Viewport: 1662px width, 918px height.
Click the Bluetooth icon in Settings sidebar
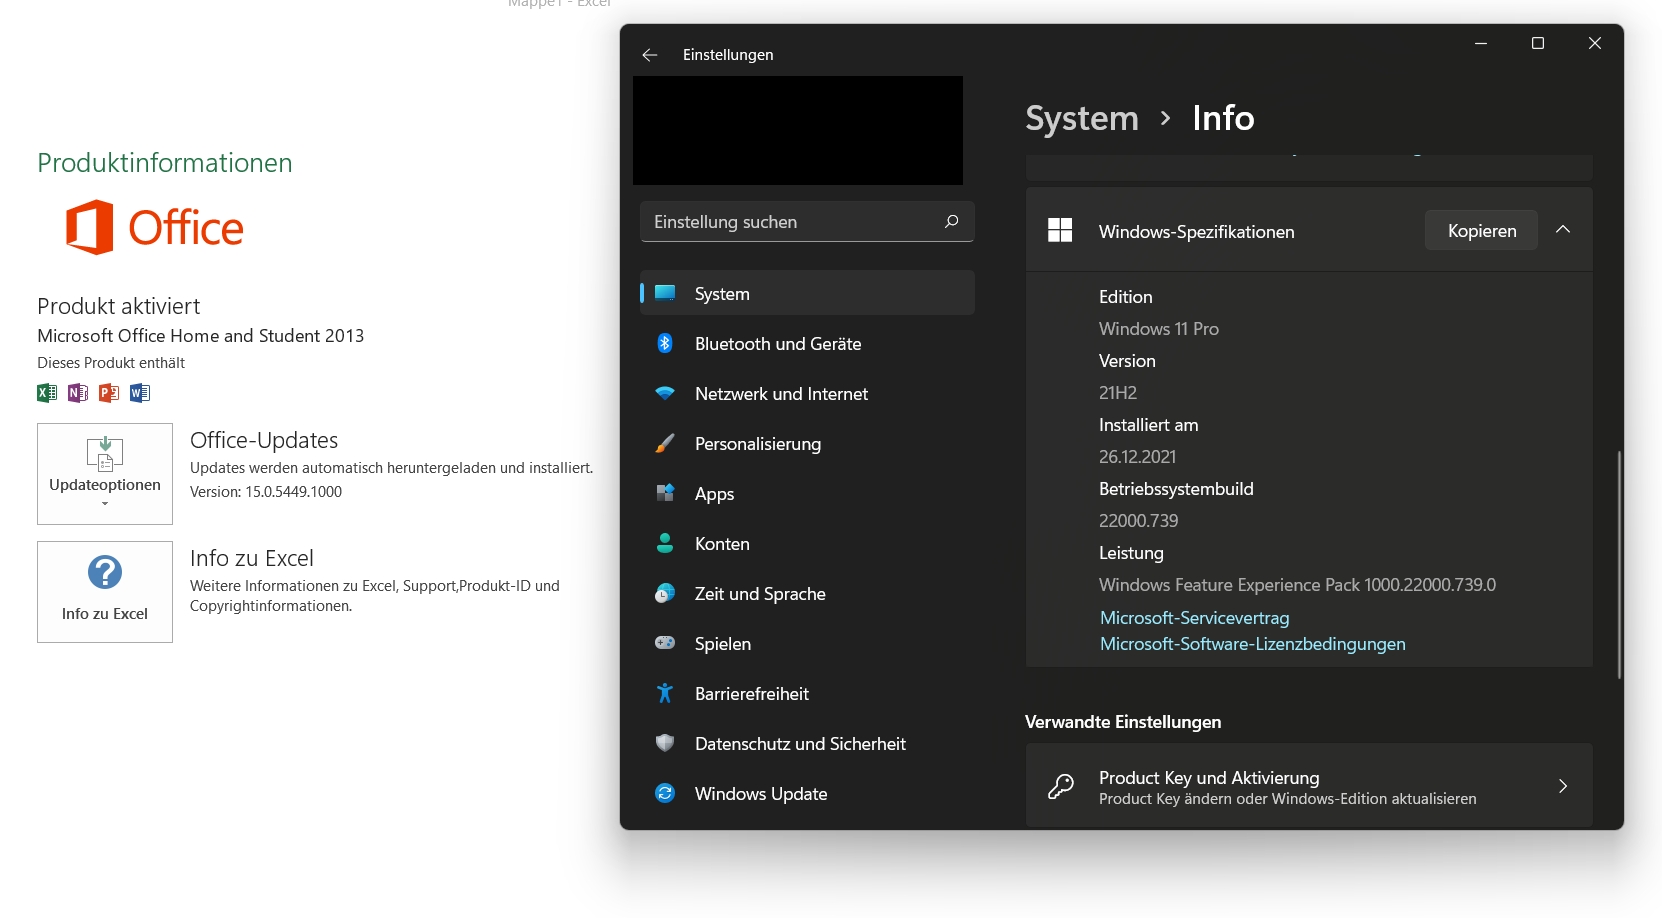coord(665,343)
